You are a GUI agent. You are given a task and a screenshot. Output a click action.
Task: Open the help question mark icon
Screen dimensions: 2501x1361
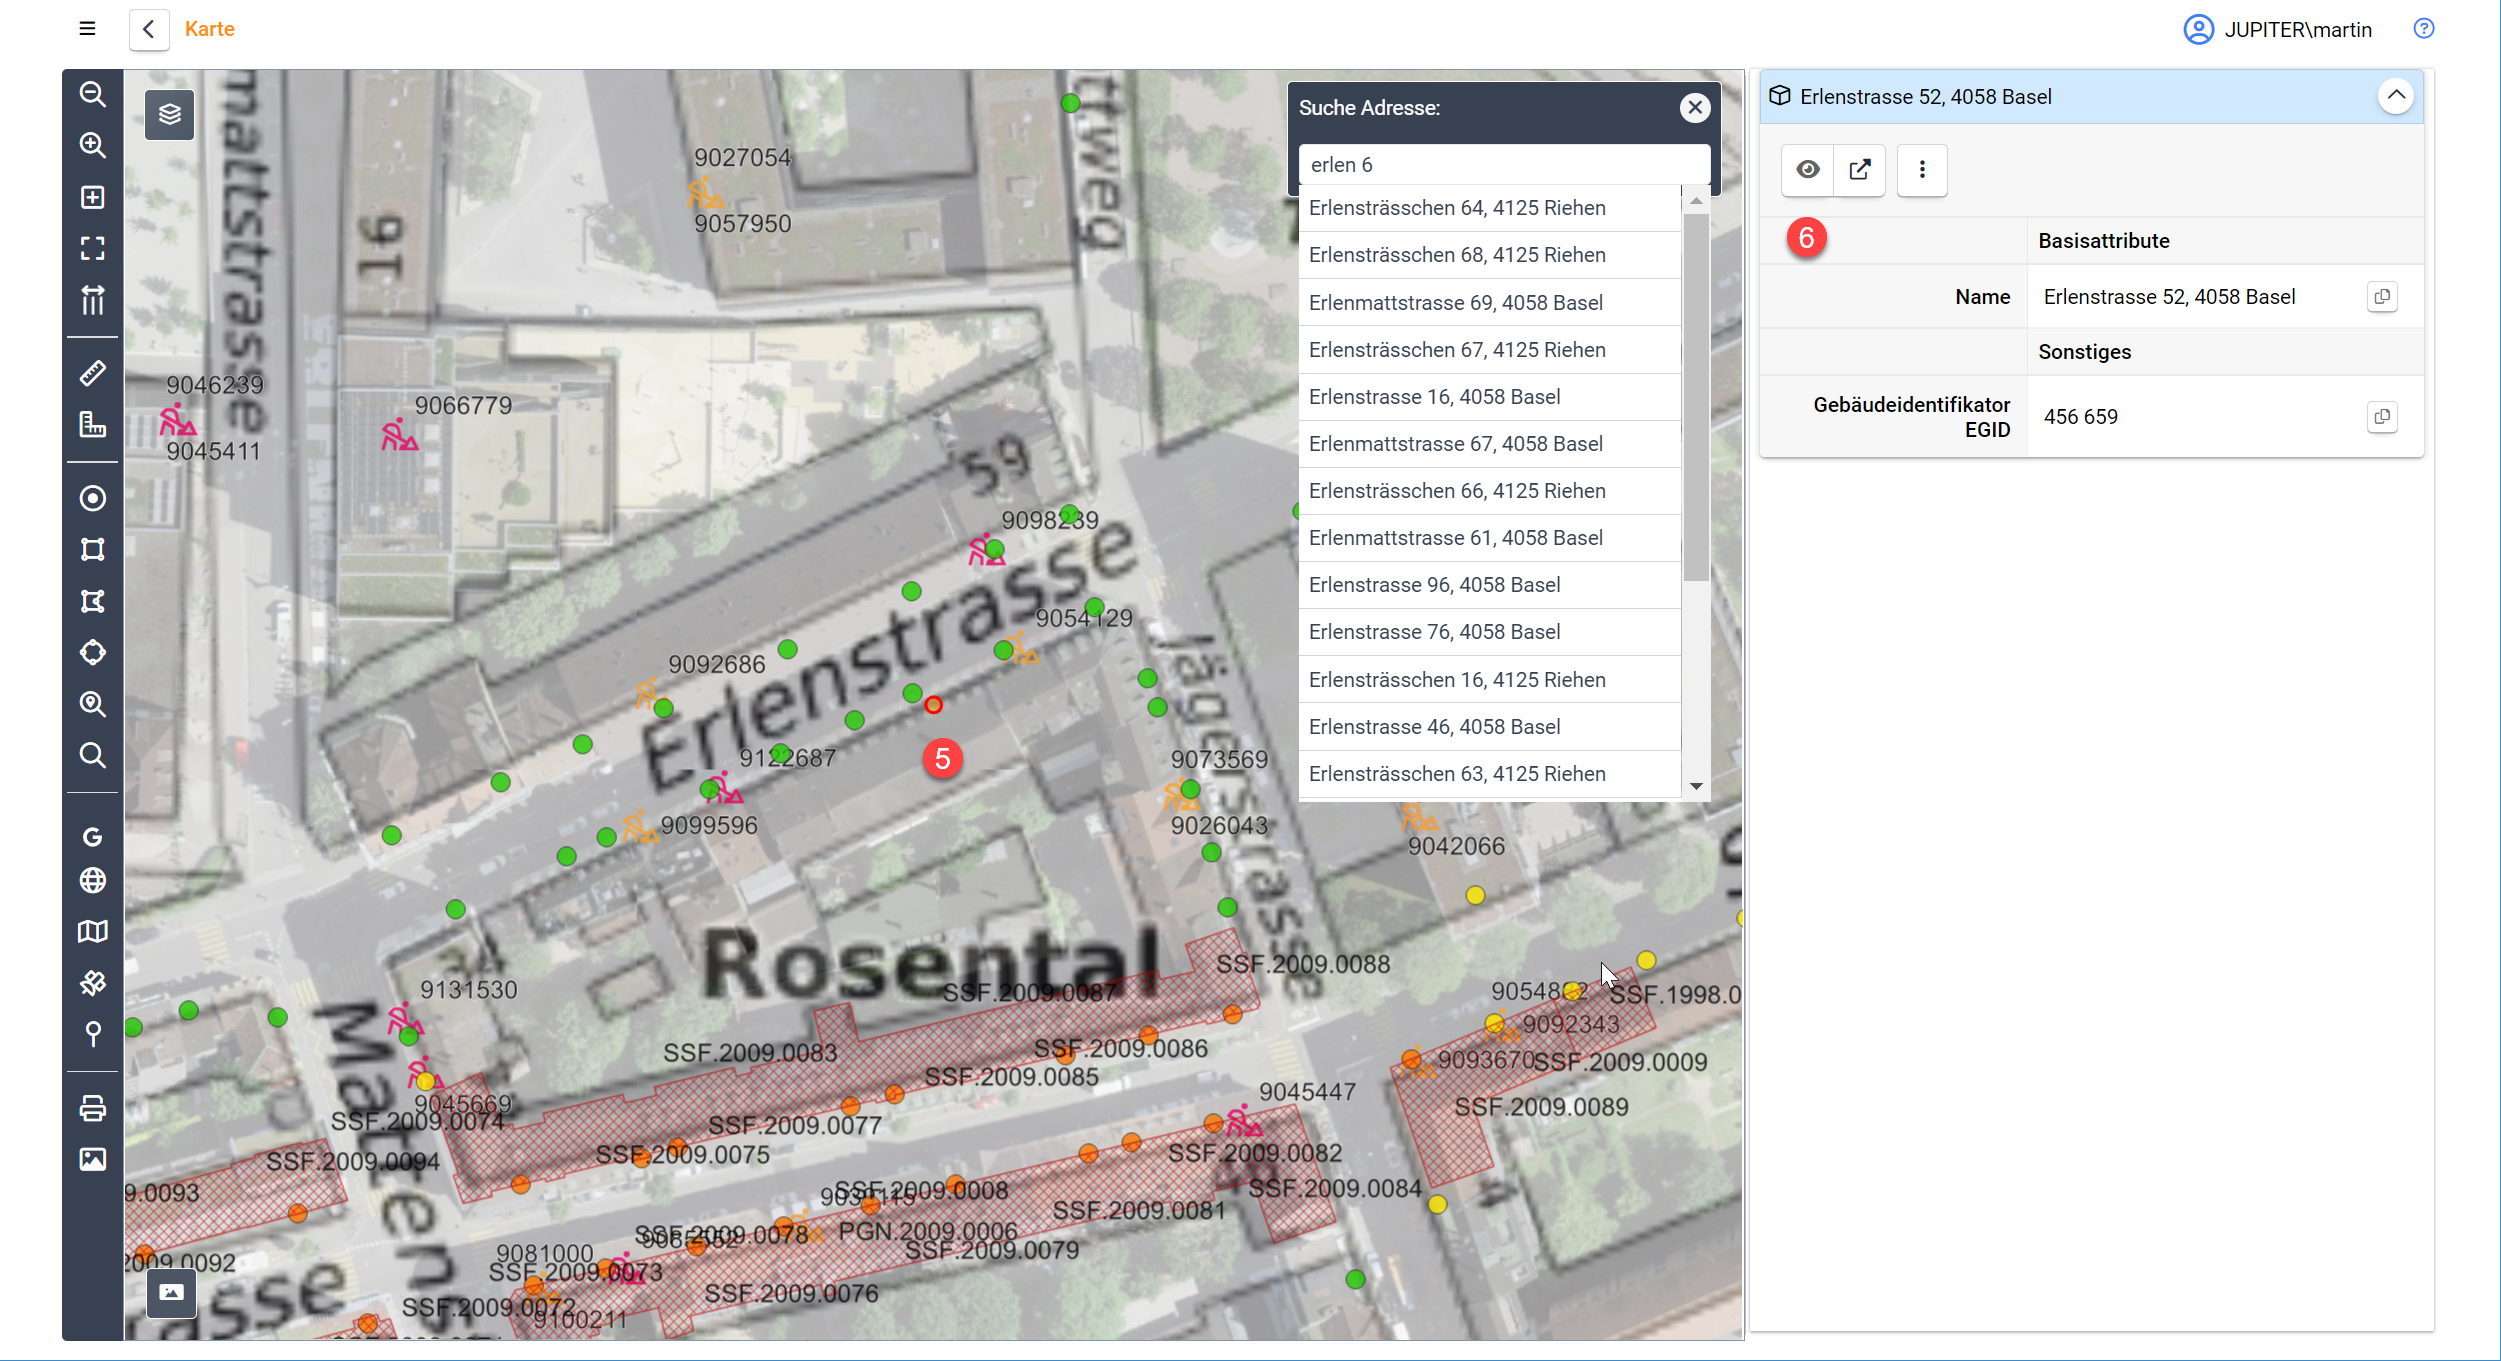point(2424,29)
